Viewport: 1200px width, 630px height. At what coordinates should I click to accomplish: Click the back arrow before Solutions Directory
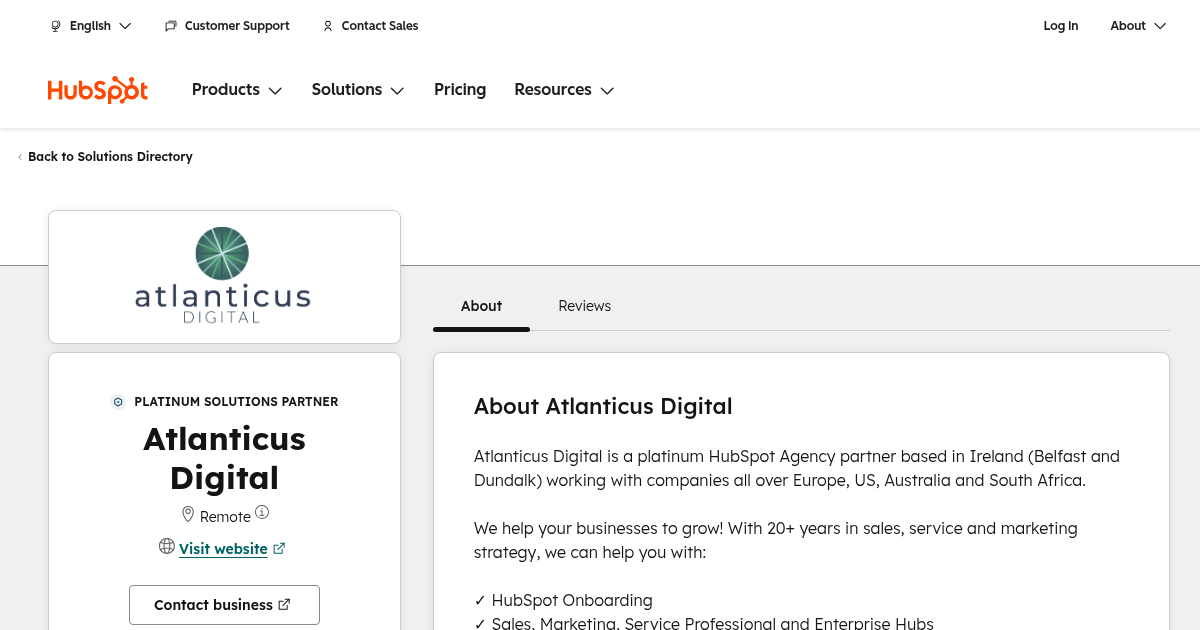tap(20, 157)
